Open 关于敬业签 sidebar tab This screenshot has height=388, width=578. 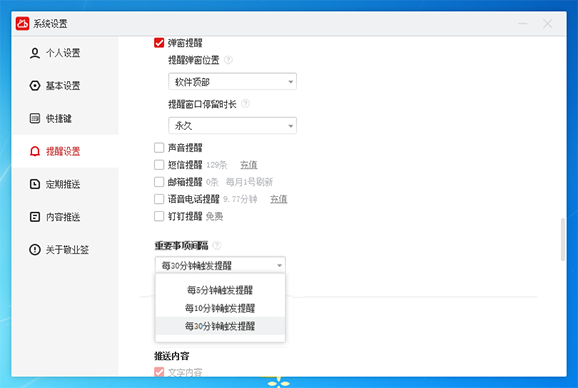point(65,250)
